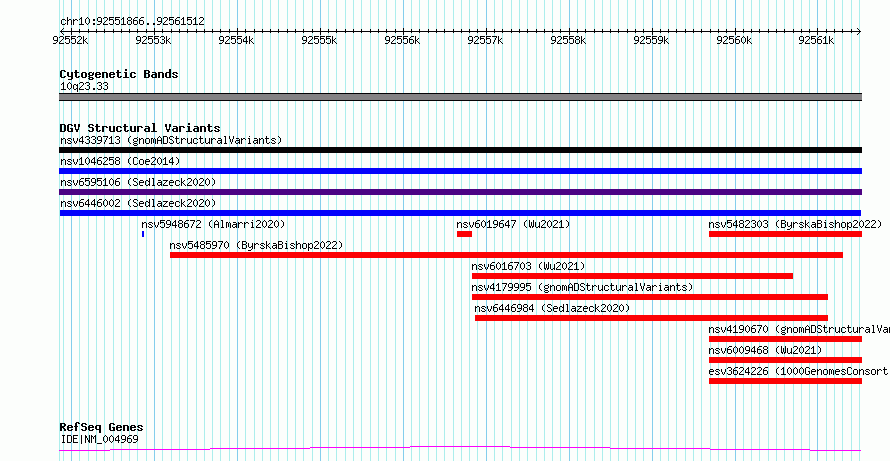This screenshot has height=461, width=890.
Task: Select the red nsv6446984 variant bar
Action: (652, 318)
